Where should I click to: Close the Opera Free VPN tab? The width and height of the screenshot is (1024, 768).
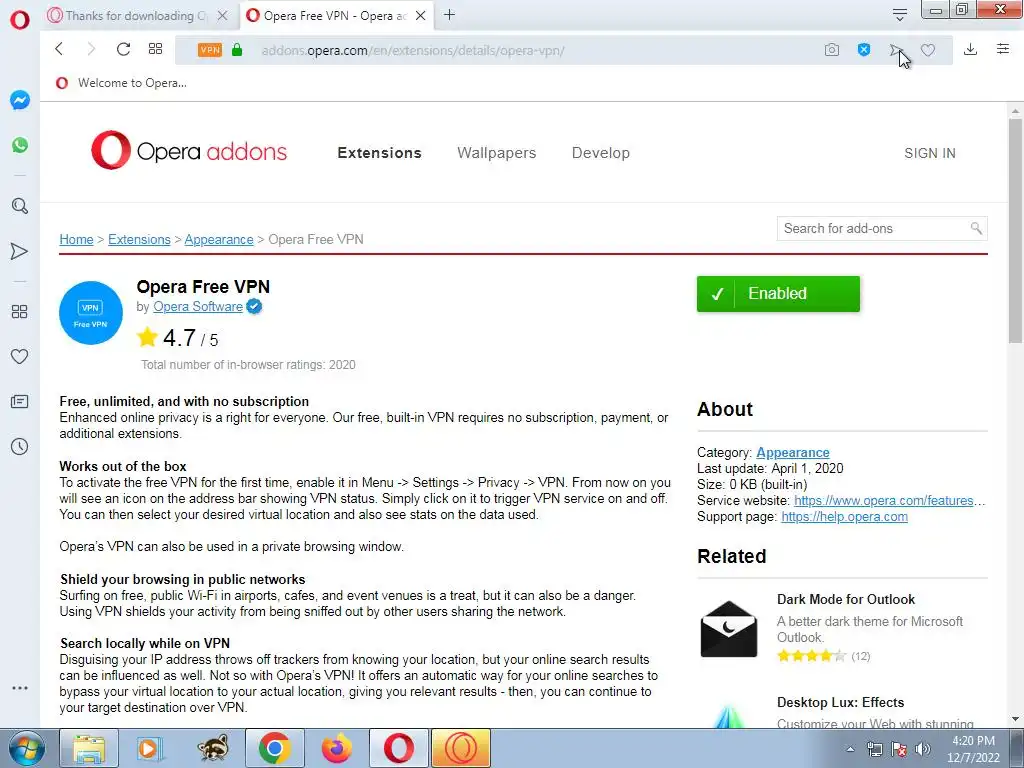(x=421, y=16)
